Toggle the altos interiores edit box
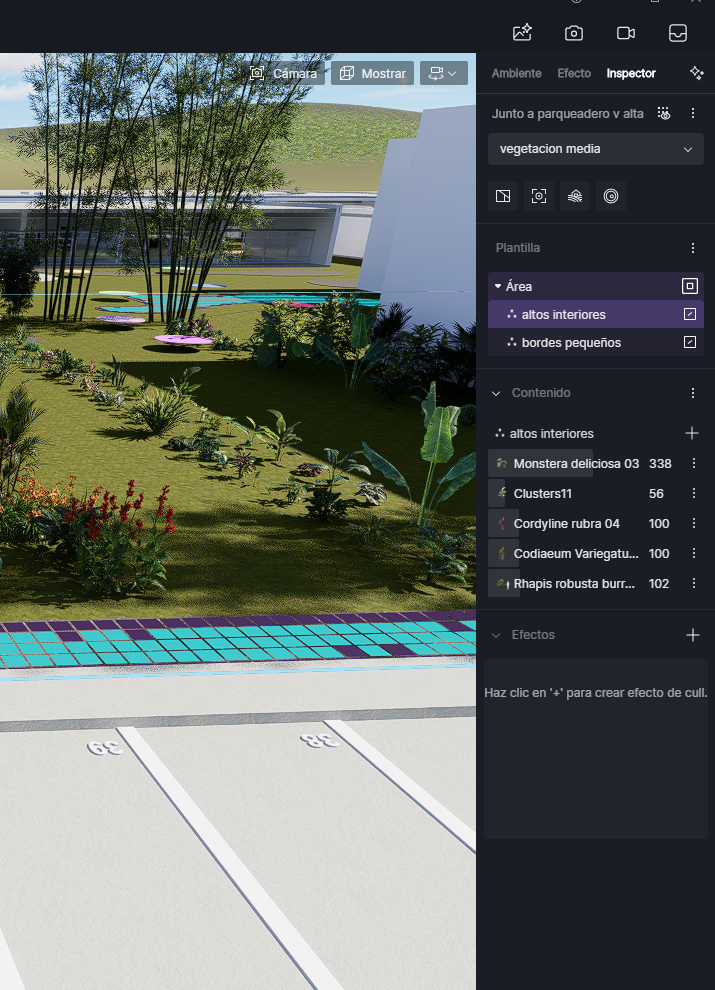Viewport: 715px width, 990px height. [x=689, y=314]
